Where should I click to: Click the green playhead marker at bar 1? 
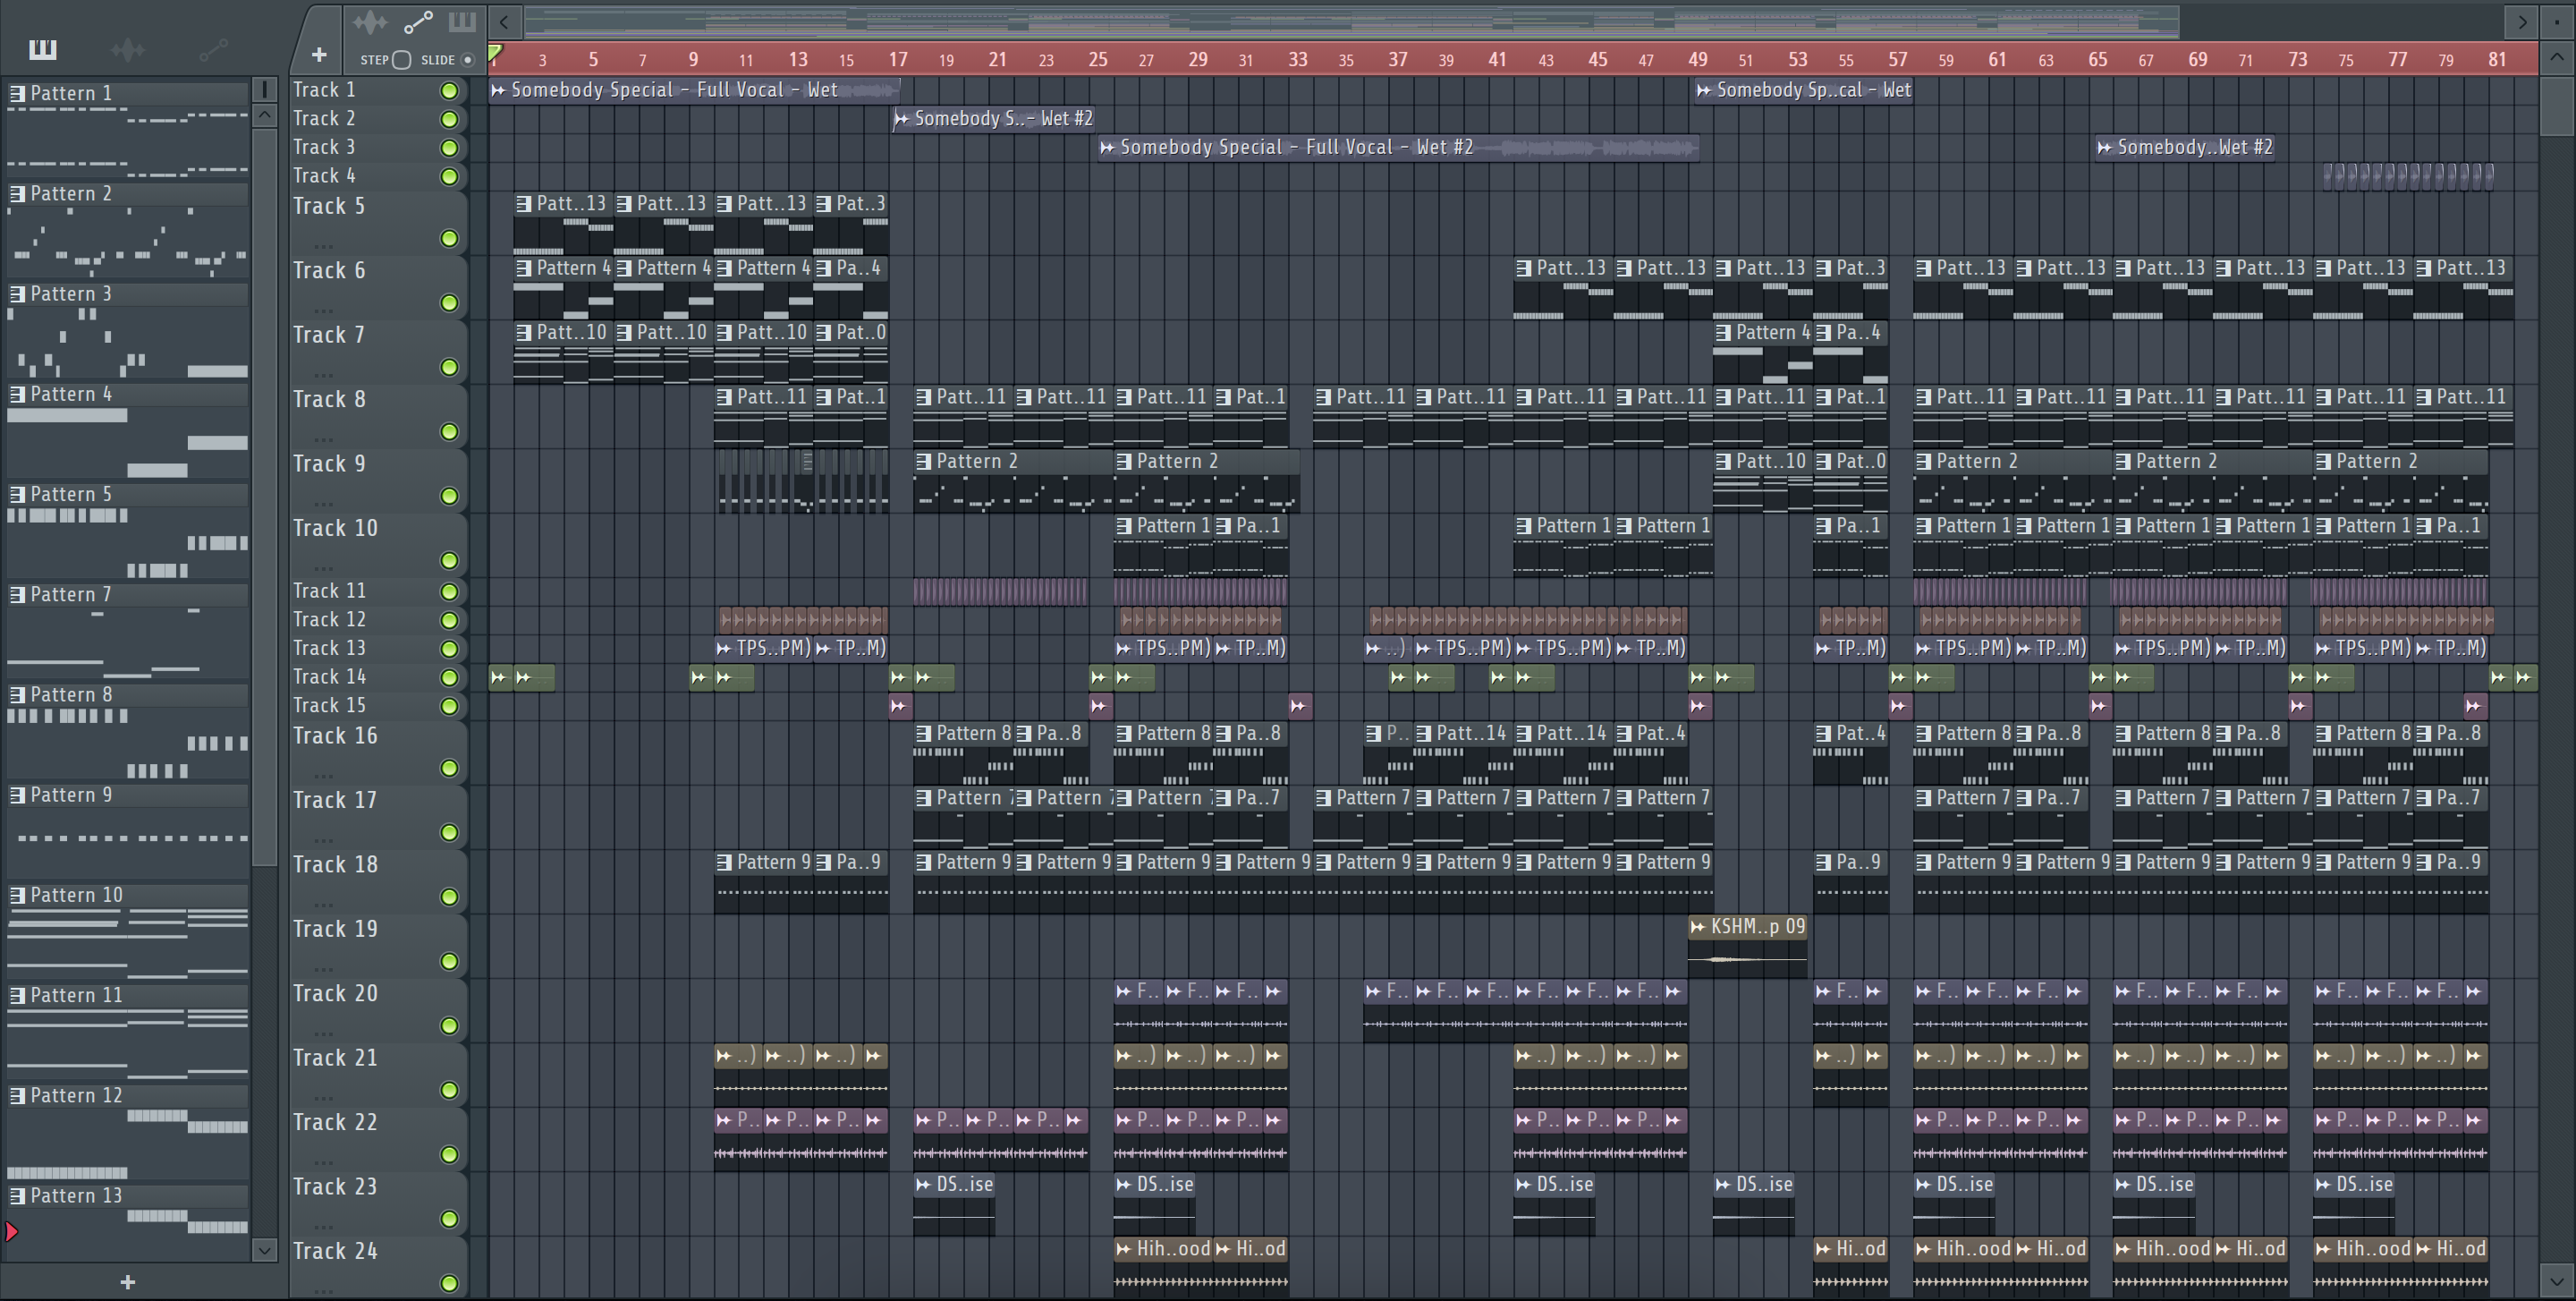pos(495,53)
